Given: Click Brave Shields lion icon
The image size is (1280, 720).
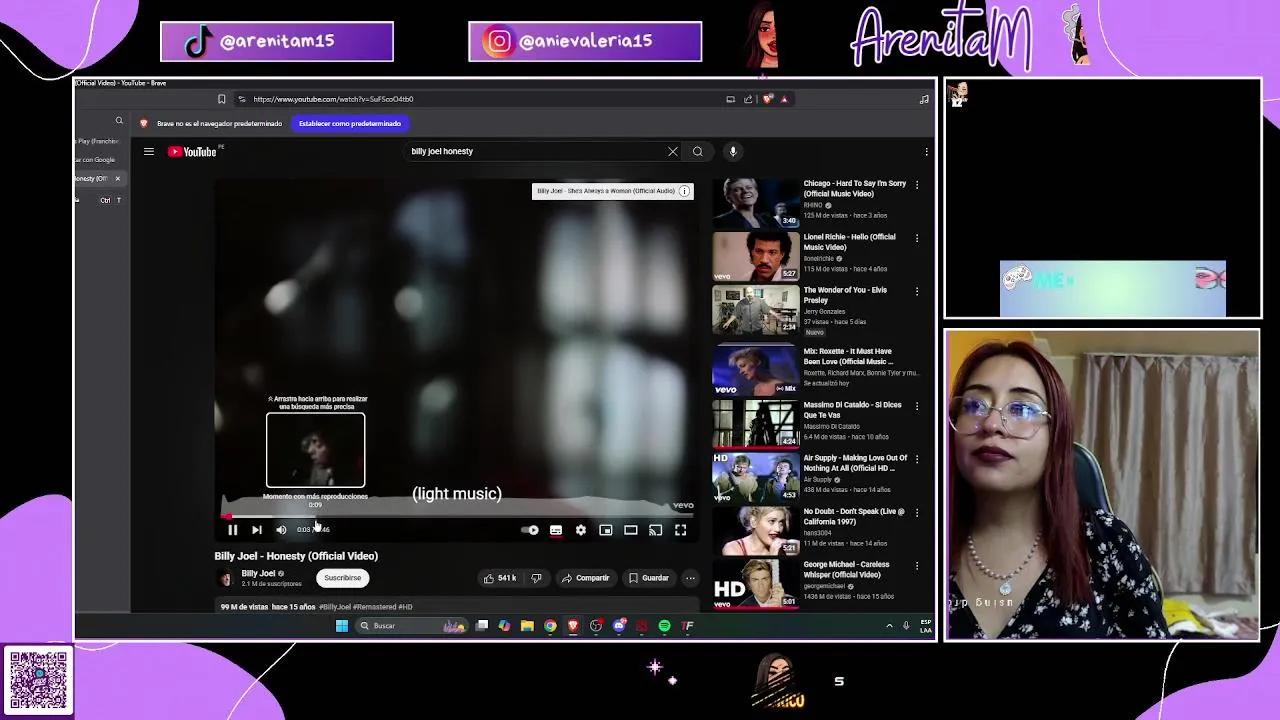Looking at the screenshot, I should tap(768, 99).
